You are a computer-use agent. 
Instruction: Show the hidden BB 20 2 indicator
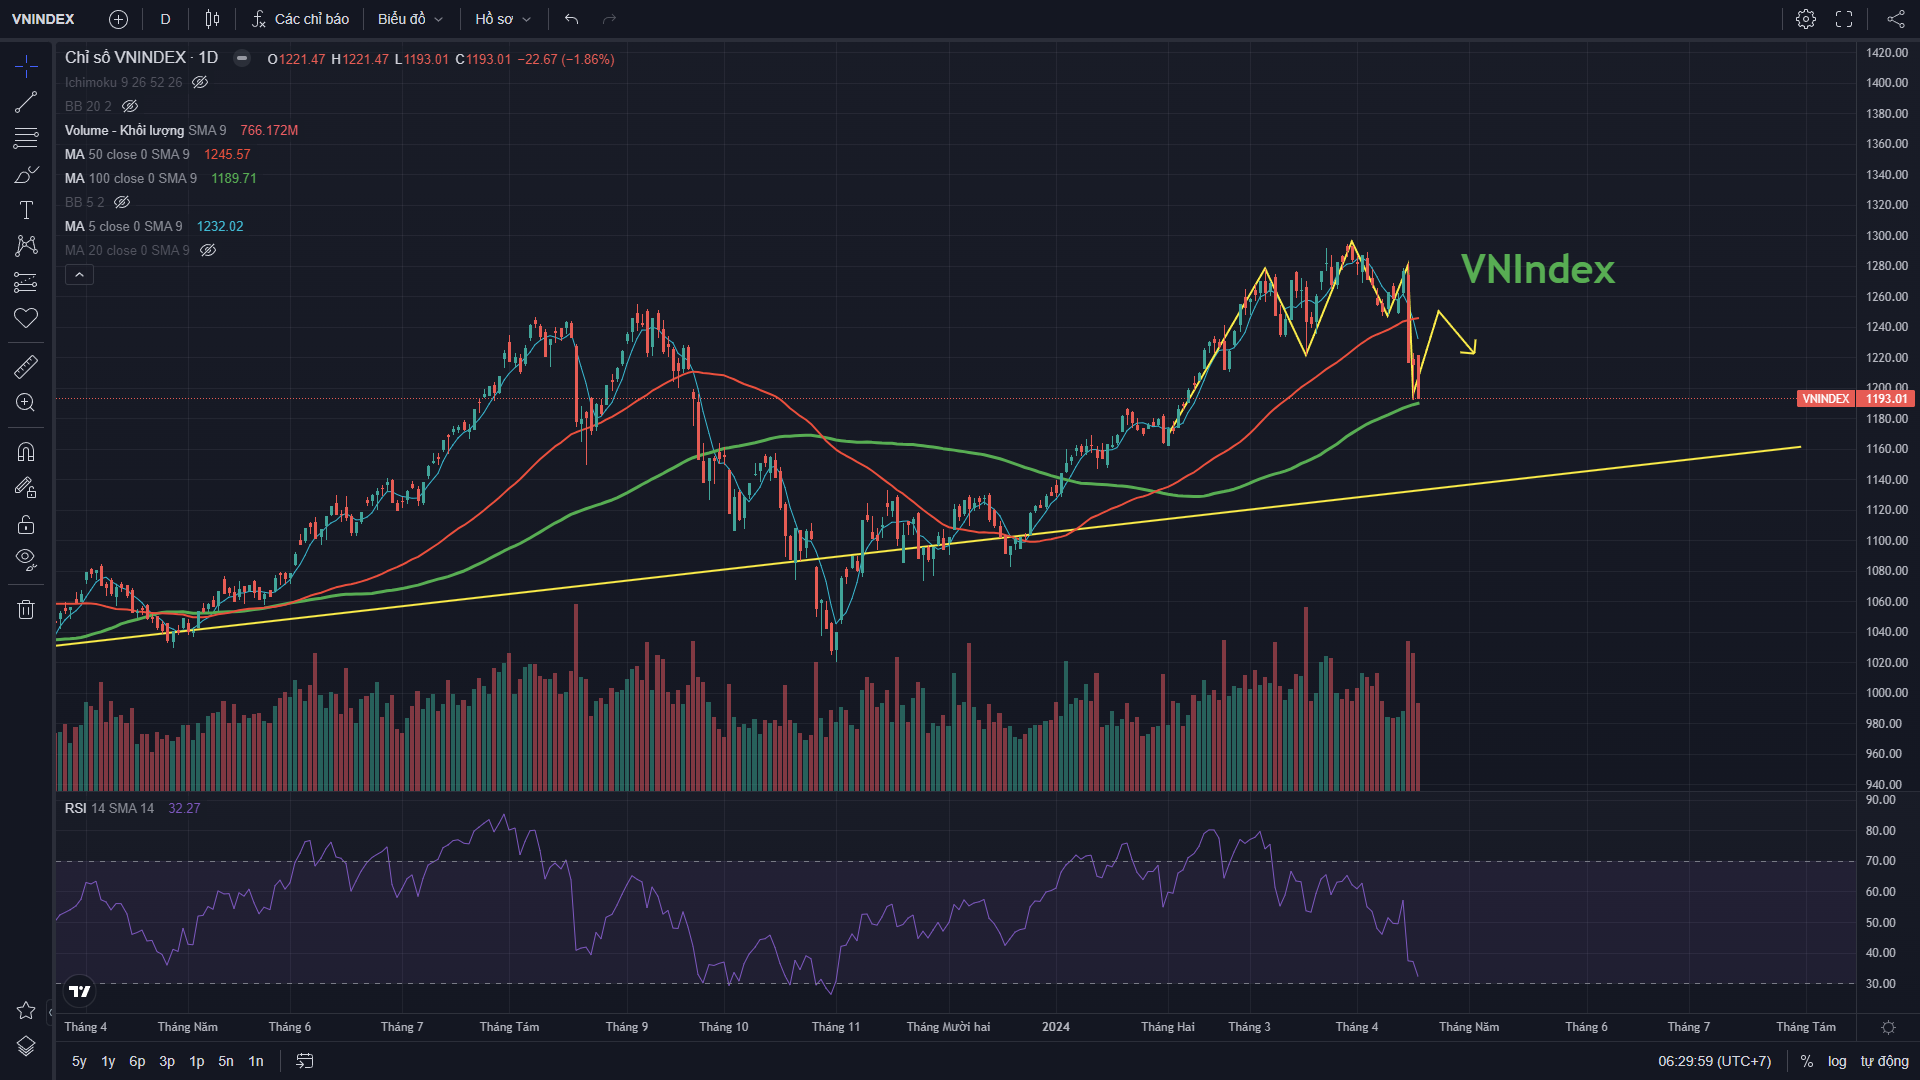point(129,106)
